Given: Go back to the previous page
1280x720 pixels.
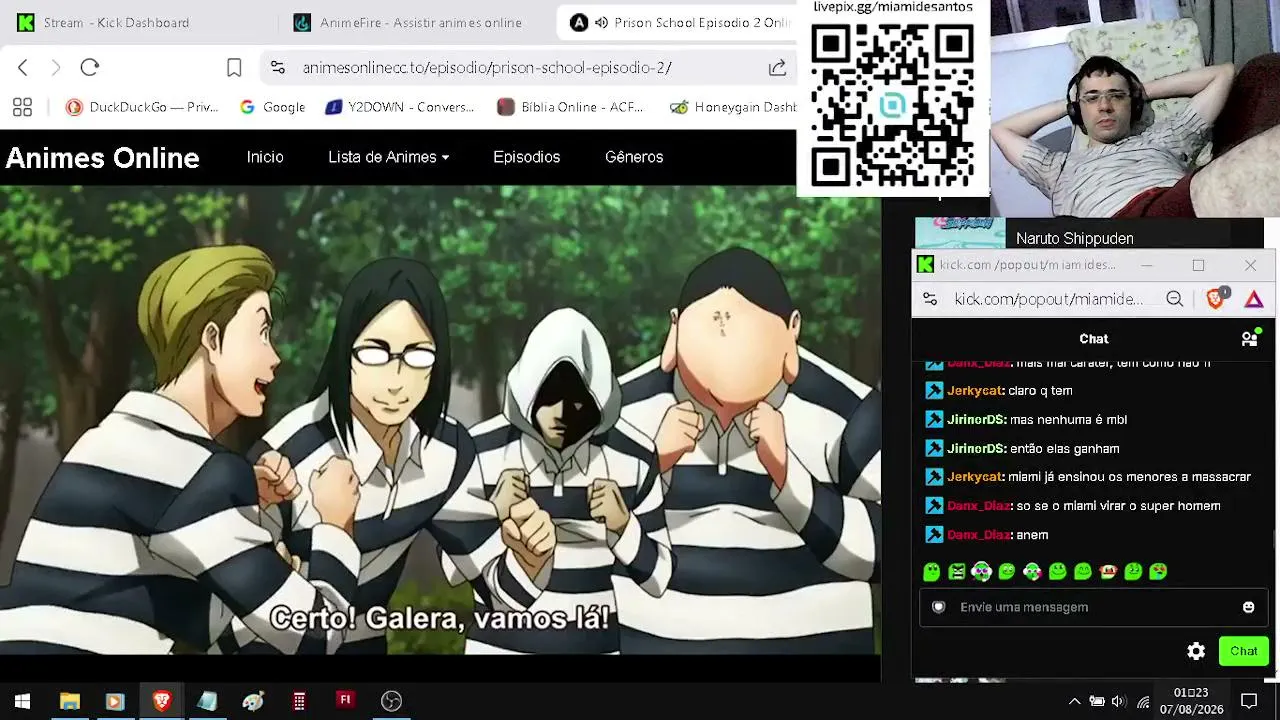Looking at the screenshot, I should click(23, 67).
